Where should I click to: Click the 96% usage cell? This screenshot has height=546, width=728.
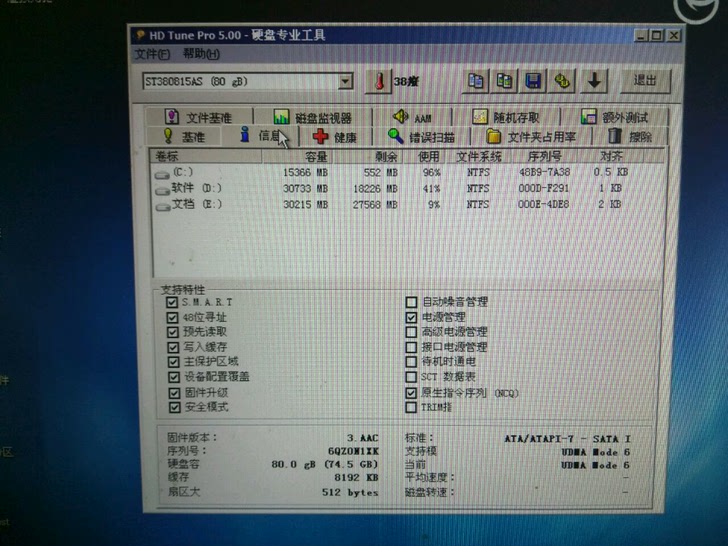pyautogui.click(x=431, y=173)
